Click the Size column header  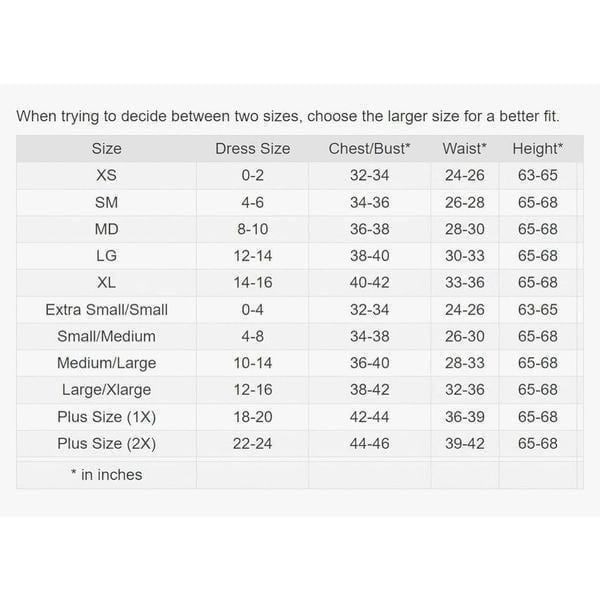[x=106, y=148]
